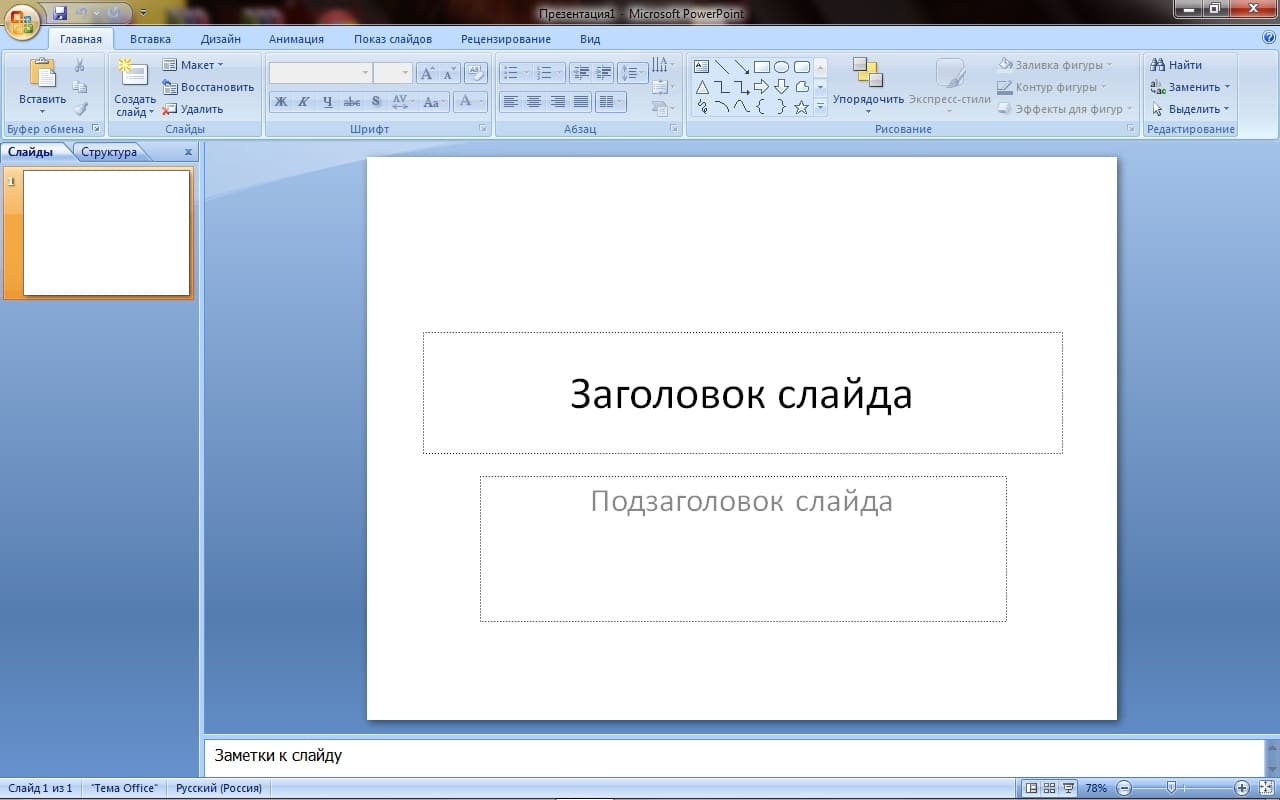
Task: Click the Заголовок слайда title placeholder
Action: [742, 393]
